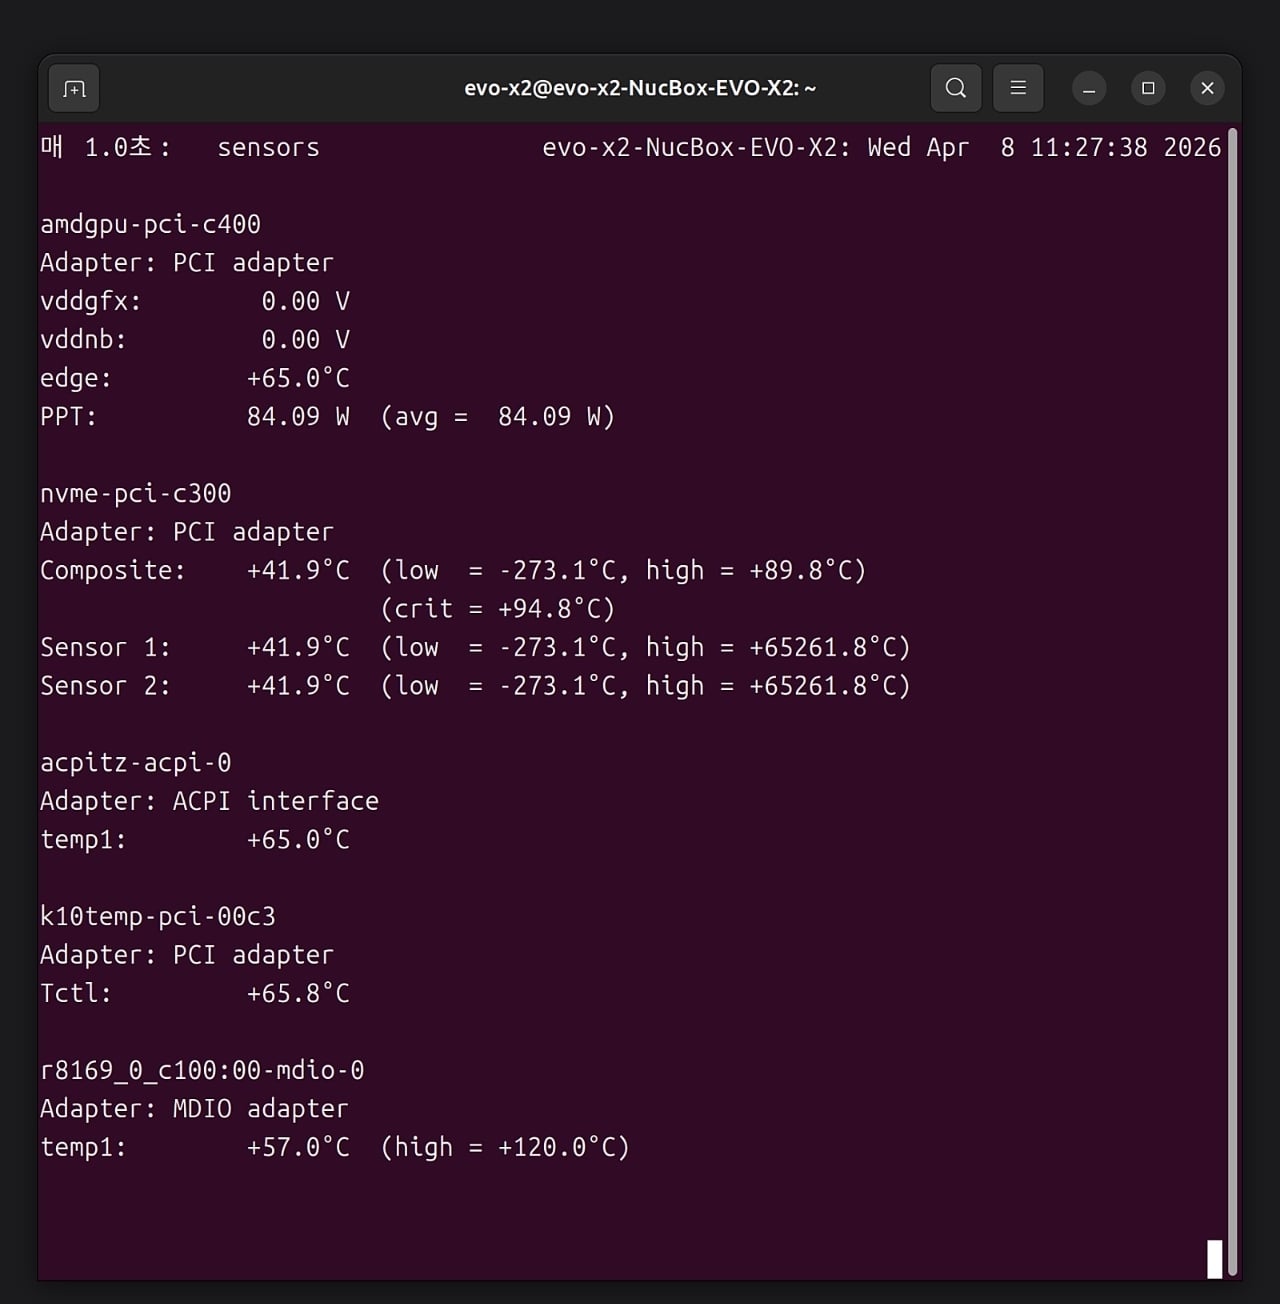Click the nvme-pci-c300 header line
Image resolution: width=1280 pixels, height=1304 pixels.
click(x=136, y=494)
